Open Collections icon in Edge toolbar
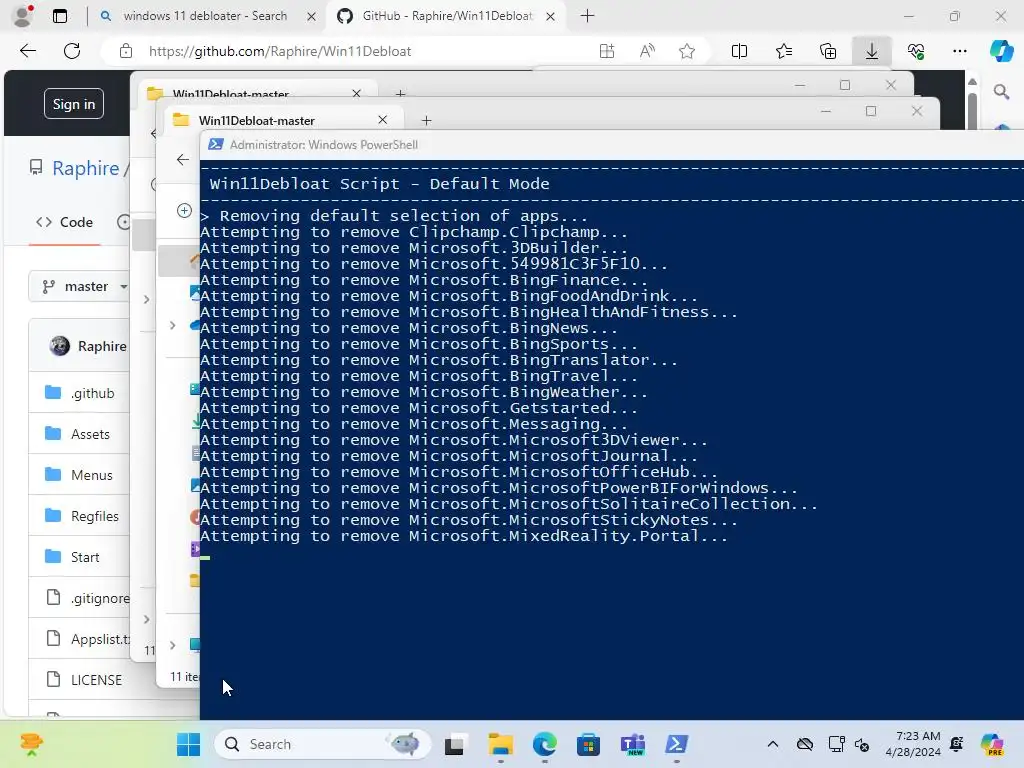Viewport: 1024px width, 768px height. point(827,51)
